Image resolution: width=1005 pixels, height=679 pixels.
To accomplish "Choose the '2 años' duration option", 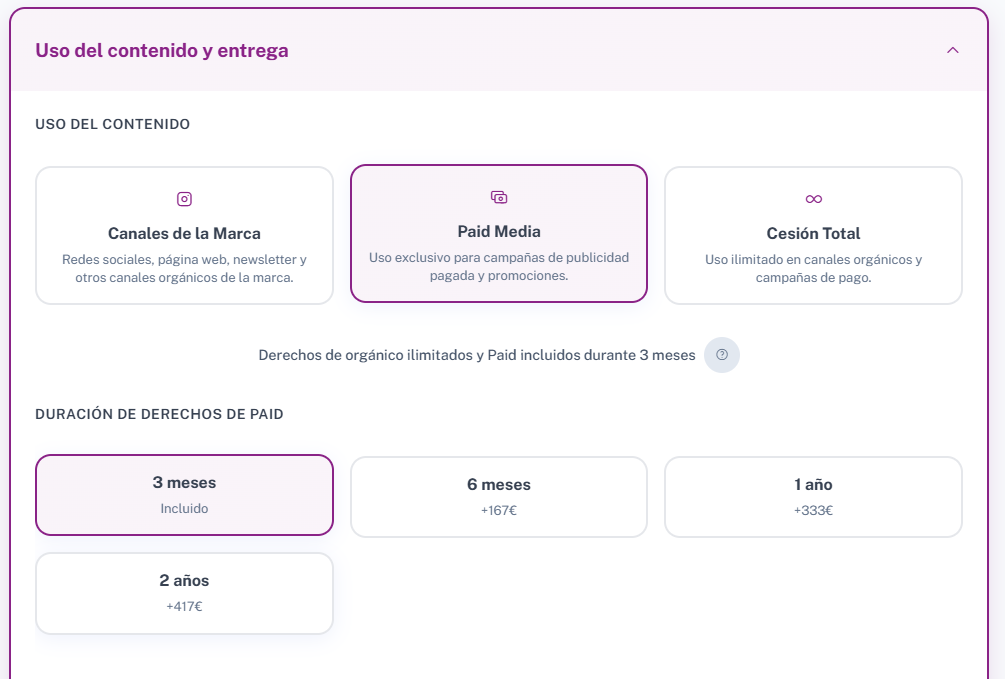I will [184, 581].
